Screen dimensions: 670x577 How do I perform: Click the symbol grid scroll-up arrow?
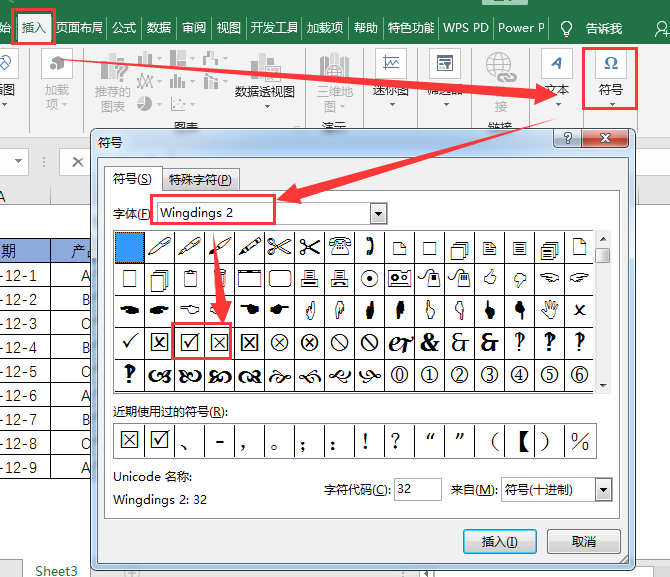[603, 238]
